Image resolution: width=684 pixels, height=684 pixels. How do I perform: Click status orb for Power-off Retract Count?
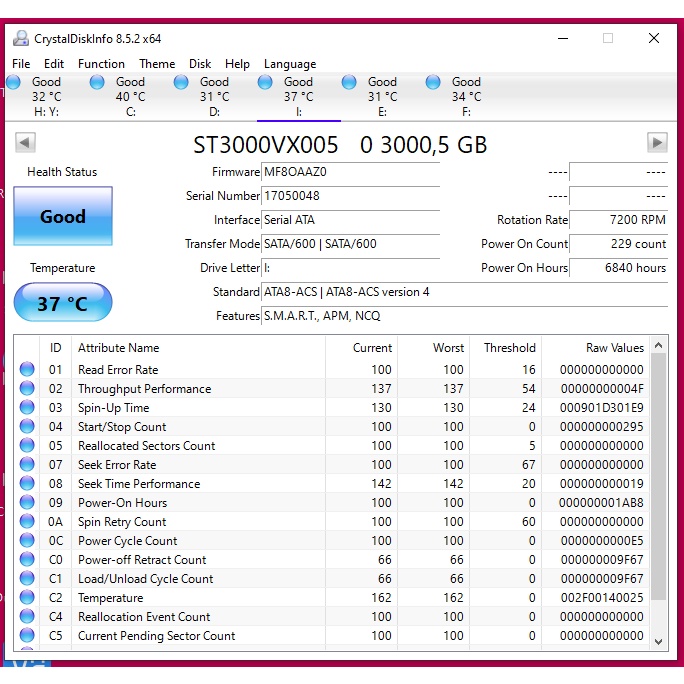pyautogui.click(x=27, y=559)
